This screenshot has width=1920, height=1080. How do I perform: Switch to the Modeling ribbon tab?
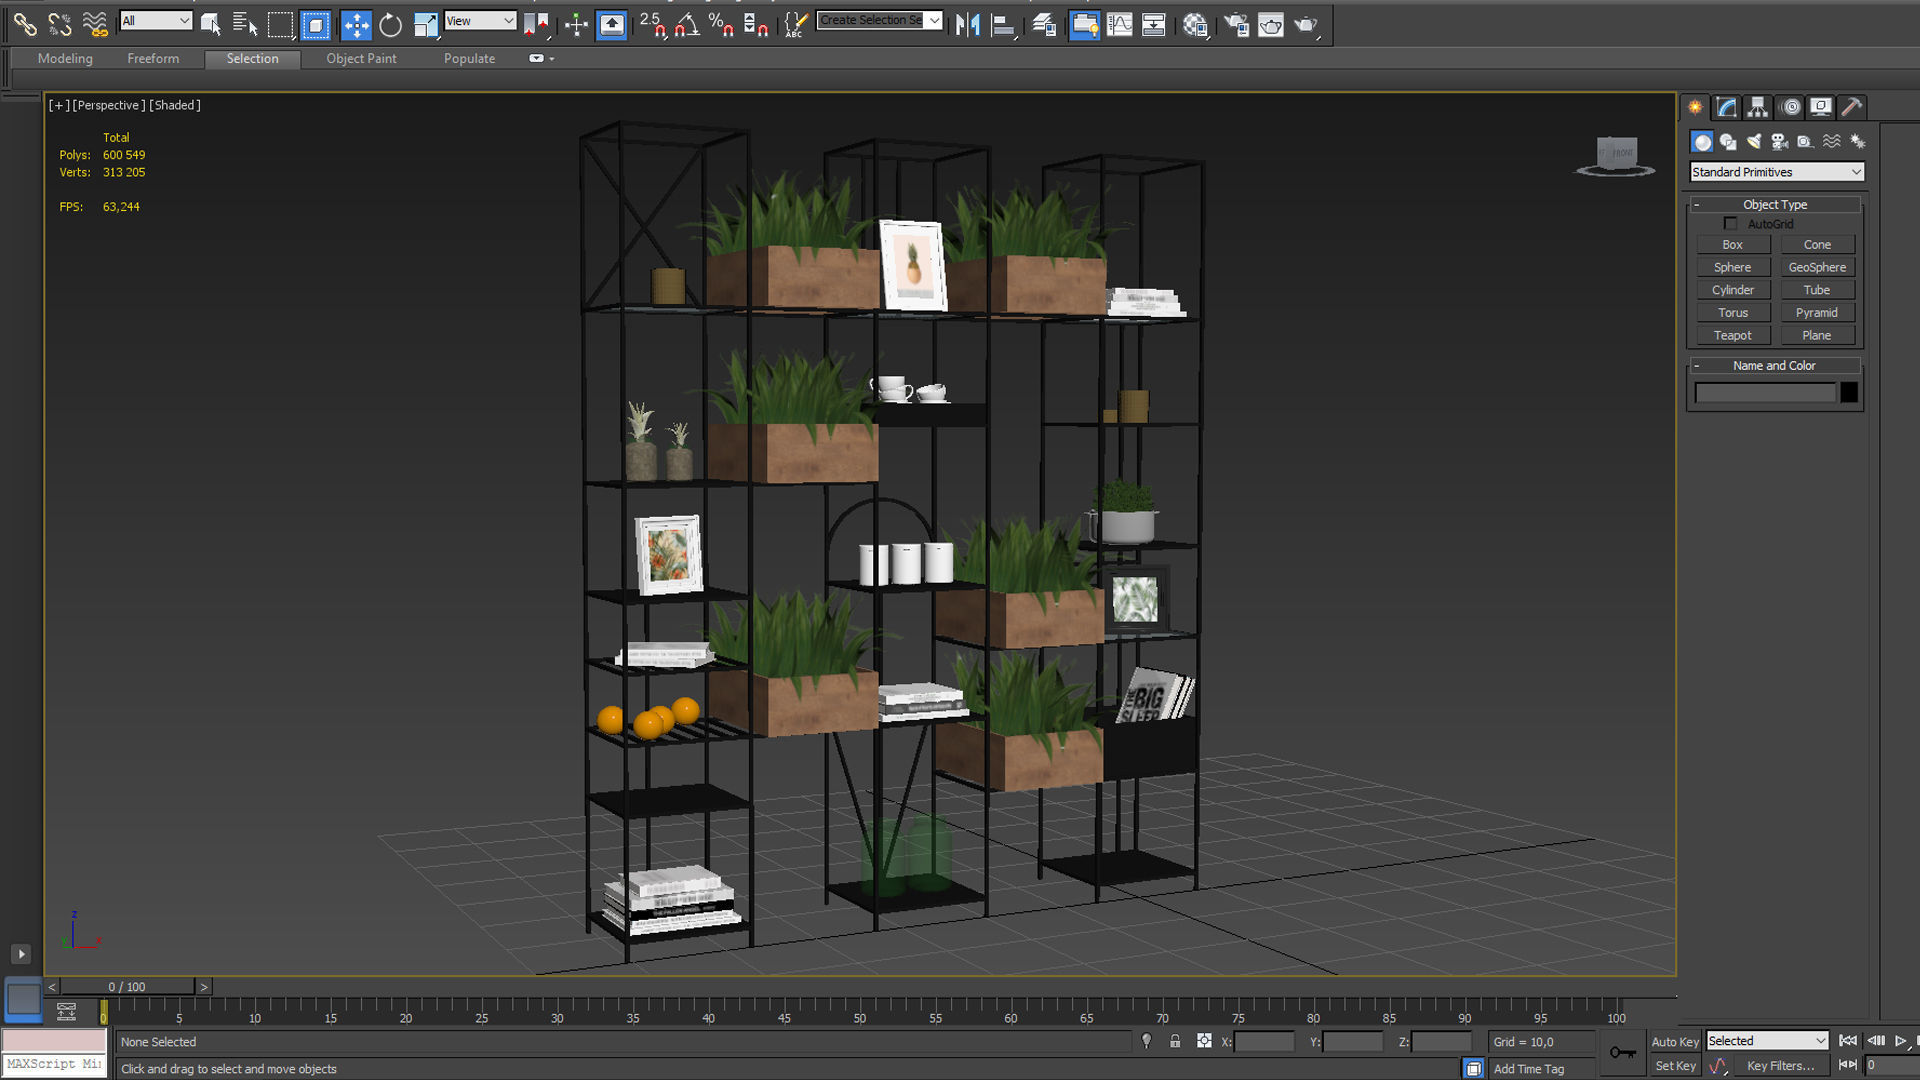pyautogui.click(x=65, y=58)
